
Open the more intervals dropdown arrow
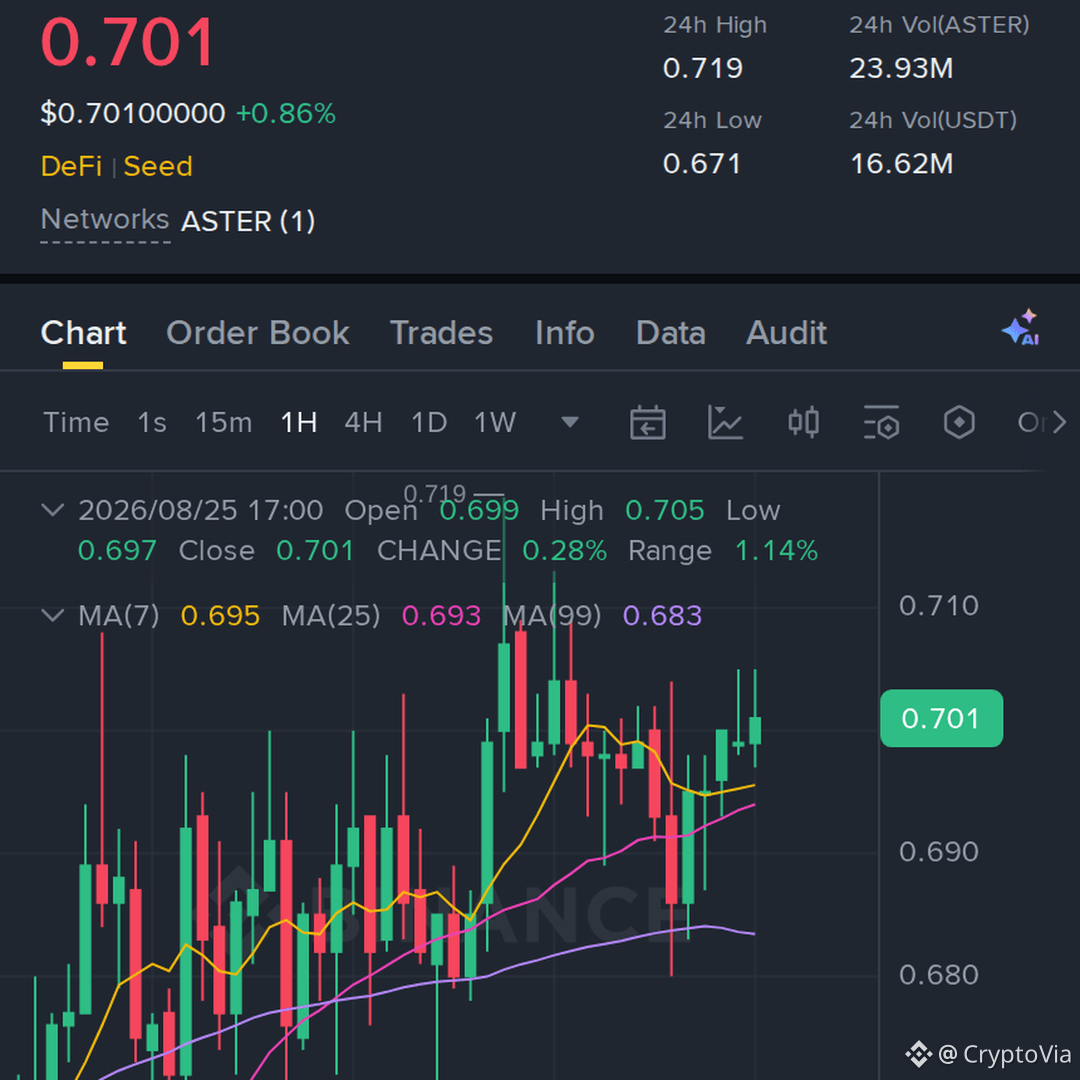[570, 422]
